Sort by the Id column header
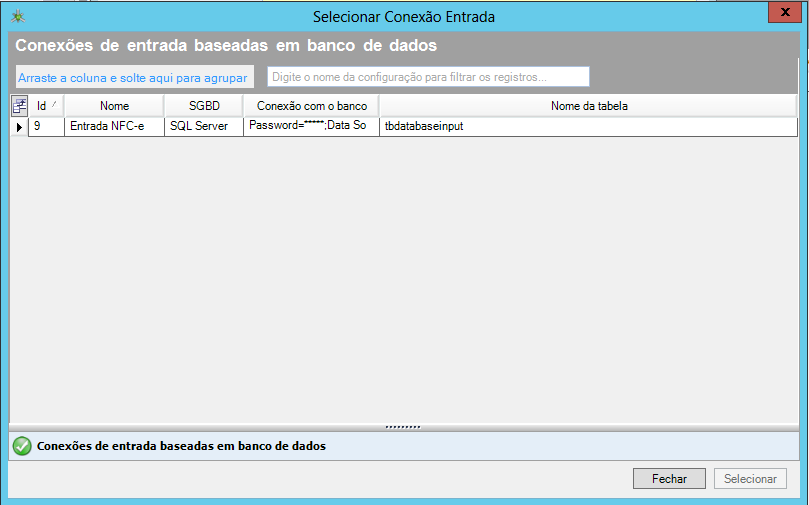Viewport: 809px width, 505px height. (x=46, y=106)
